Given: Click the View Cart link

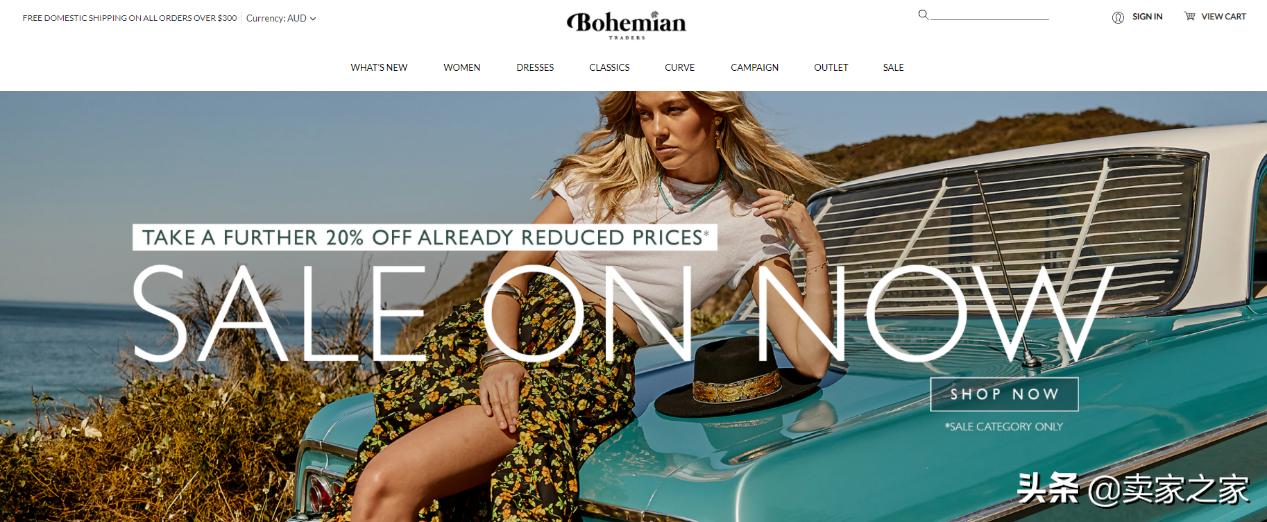Looking at the screenshot, I should (1224, 17).
